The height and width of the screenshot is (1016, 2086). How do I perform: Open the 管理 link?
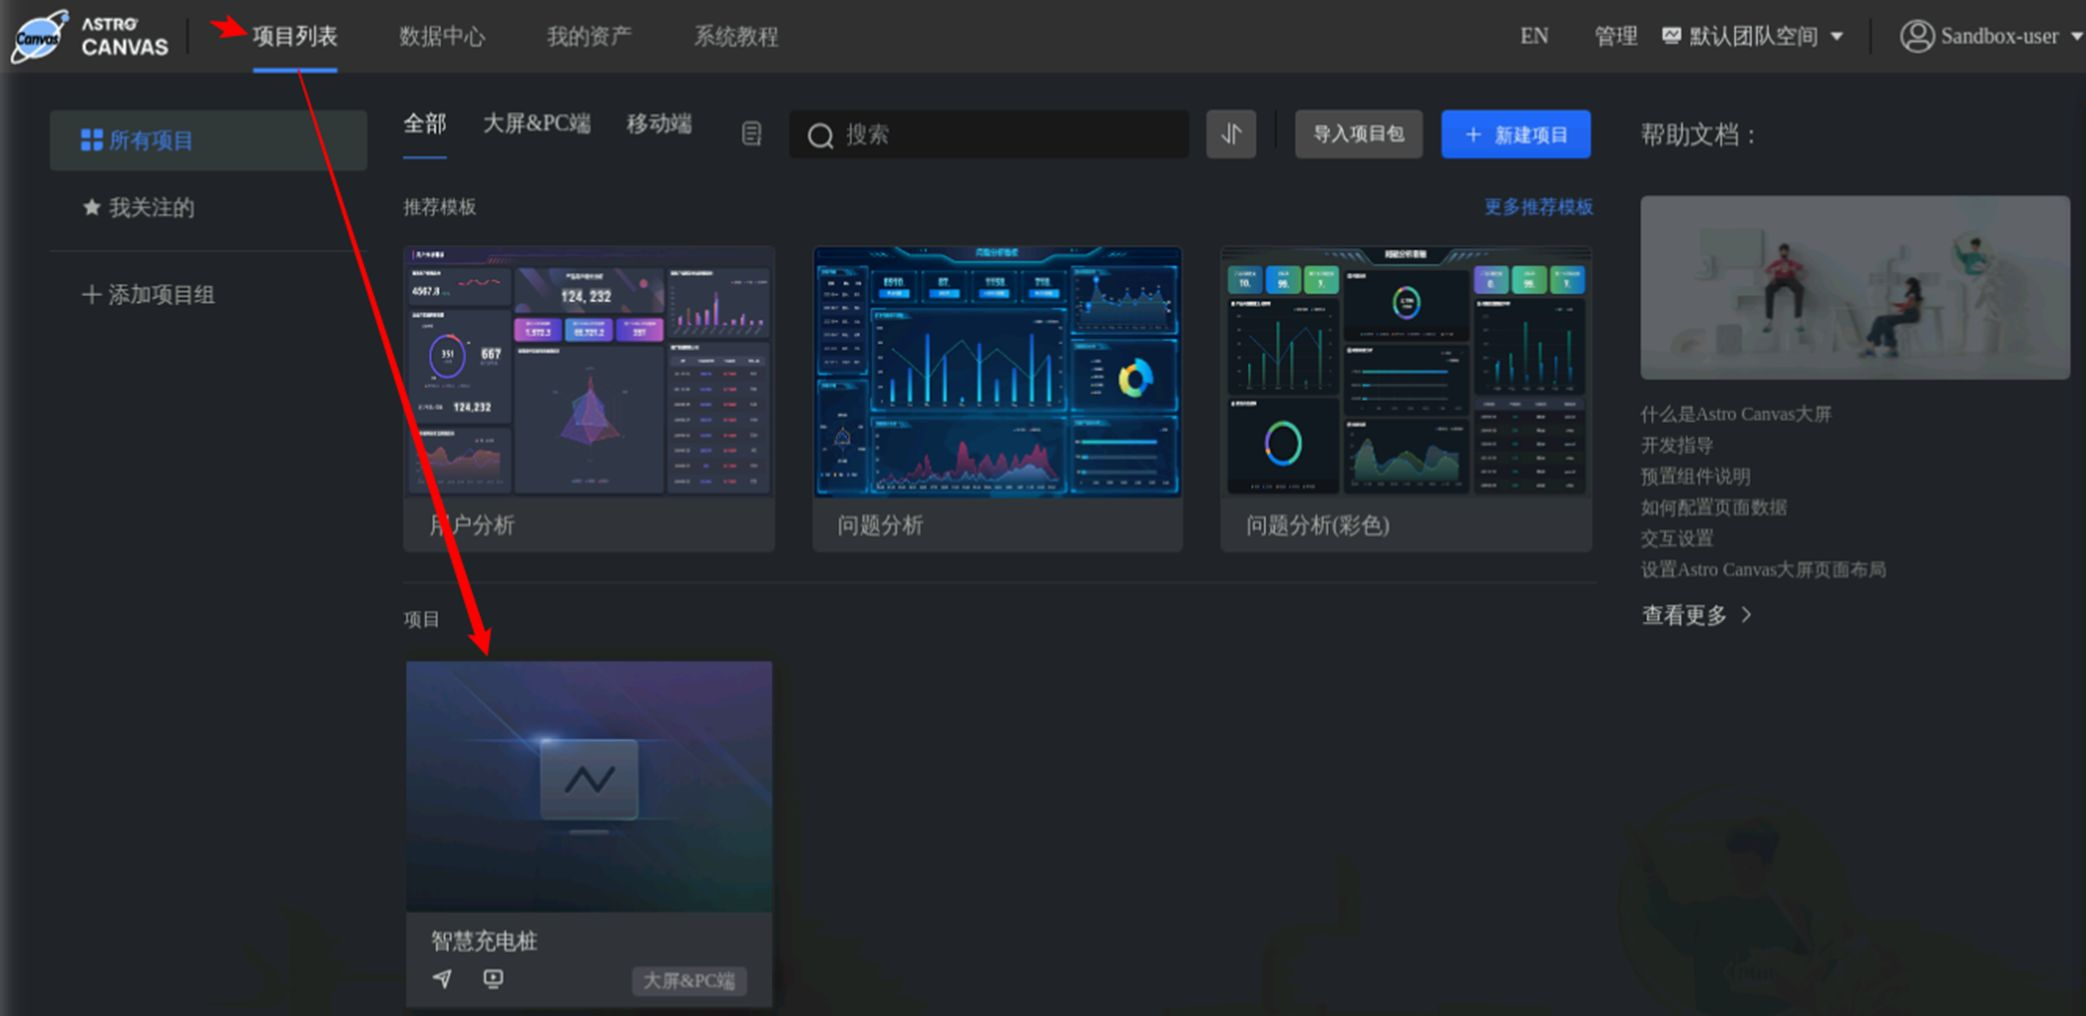click(x=1616, y=37)
